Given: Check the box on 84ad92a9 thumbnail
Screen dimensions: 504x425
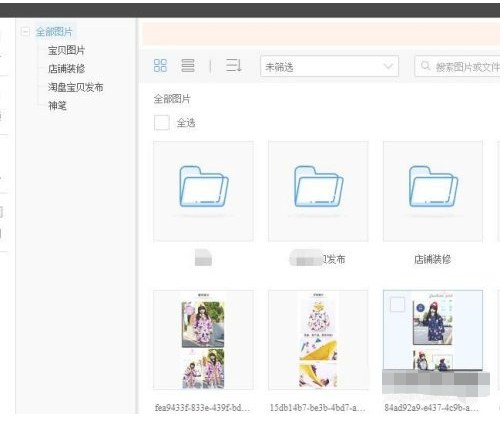Looking at the screenshot, I should 397,304.
